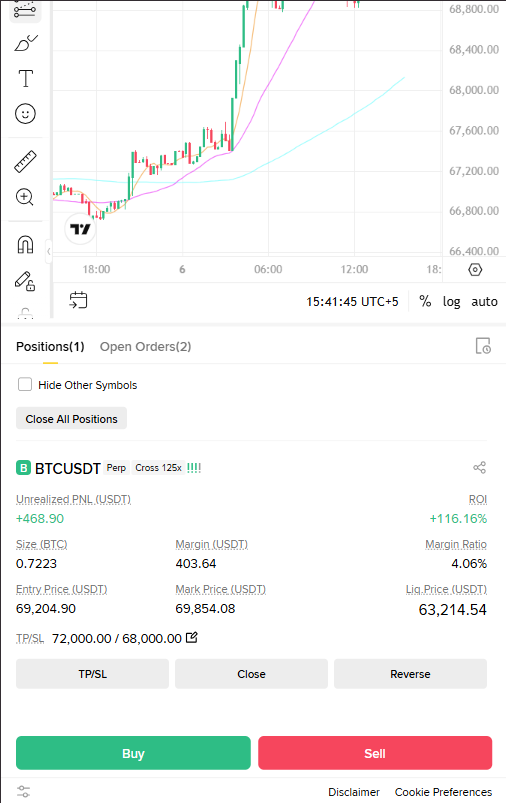
Task: Click the red Sell button
Action: pos(375,753)
